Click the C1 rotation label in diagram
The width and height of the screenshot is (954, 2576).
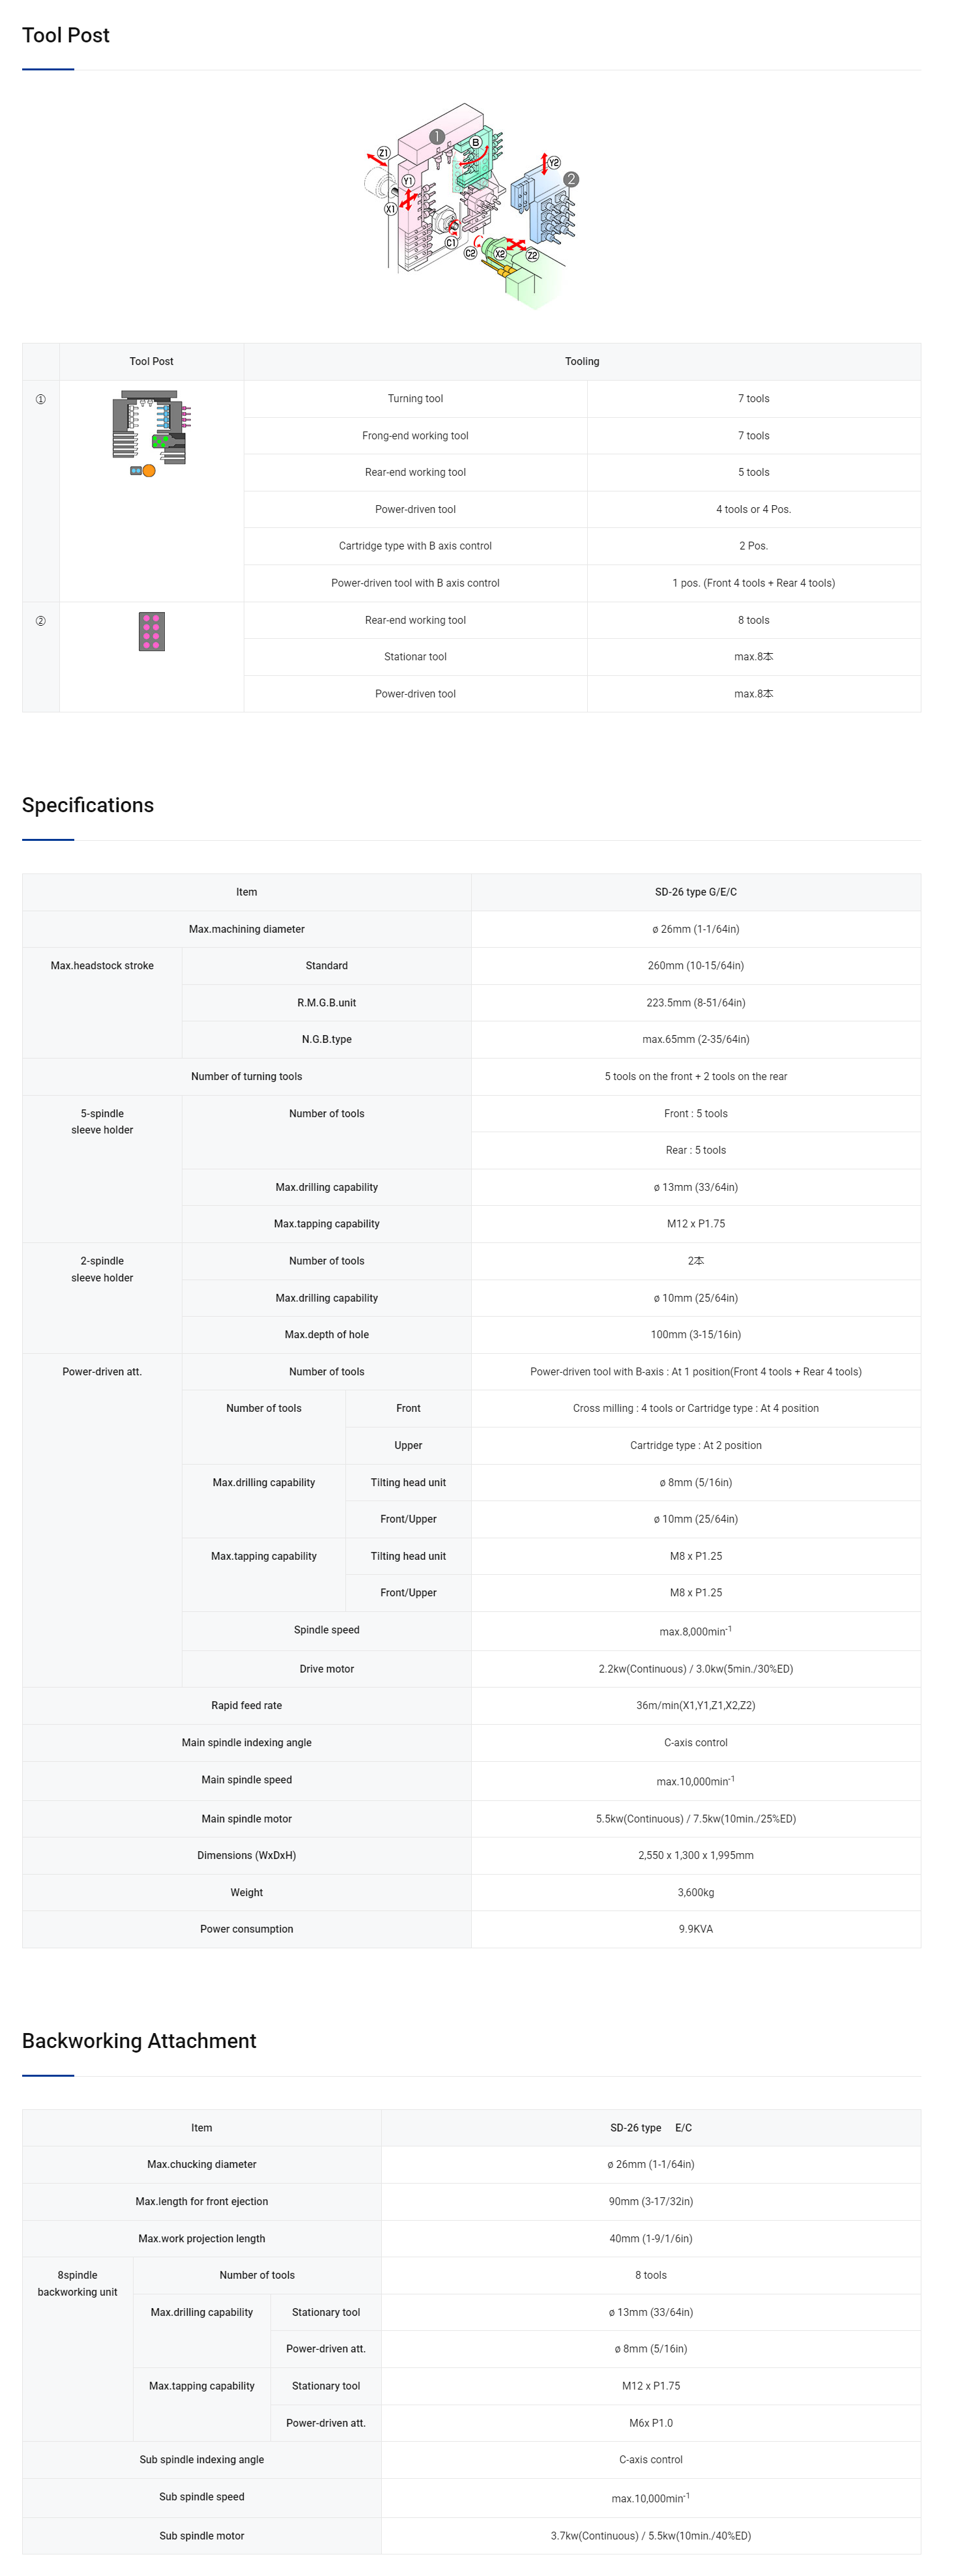point(451,243)
